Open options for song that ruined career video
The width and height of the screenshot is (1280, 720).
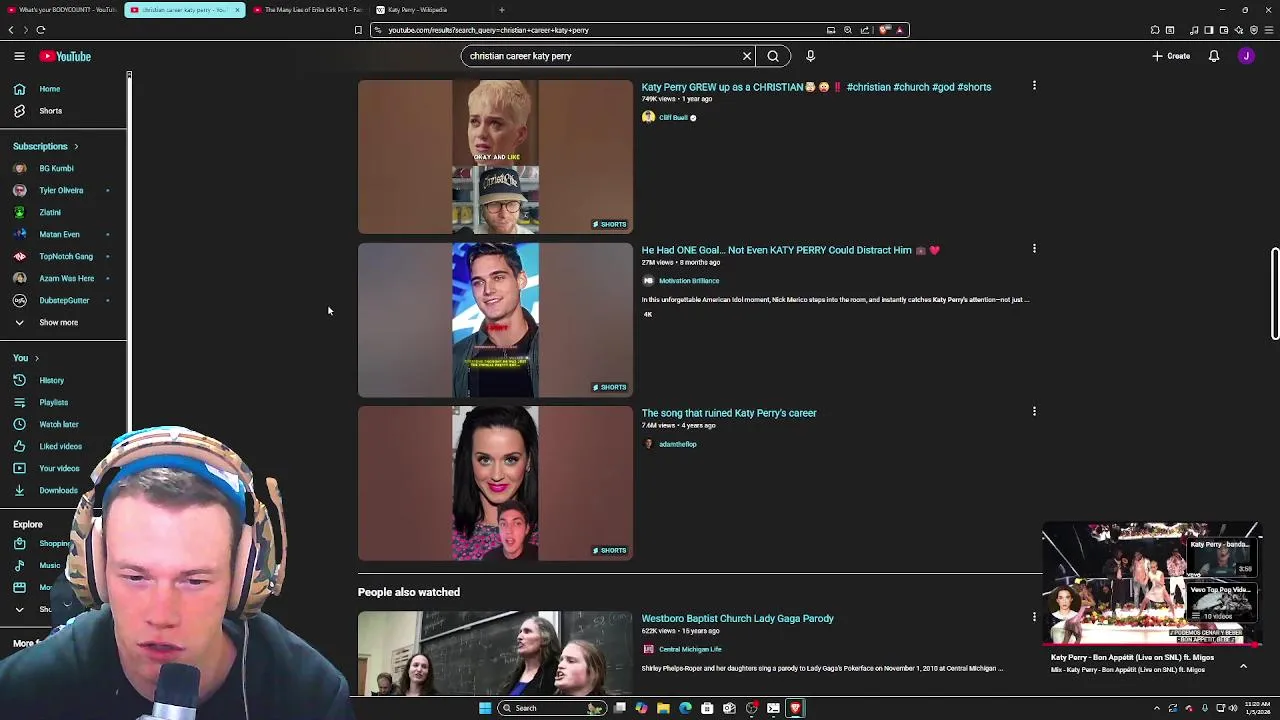point(1034,411)
